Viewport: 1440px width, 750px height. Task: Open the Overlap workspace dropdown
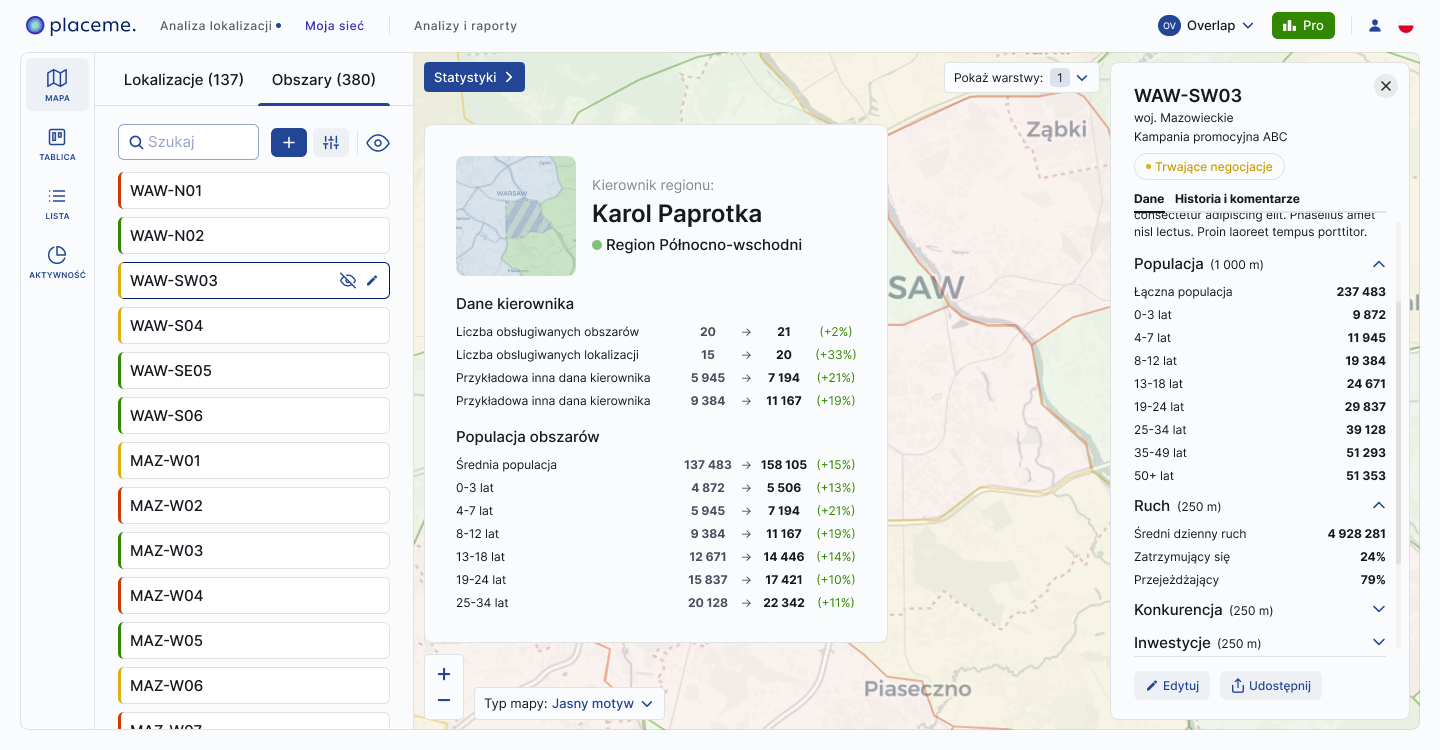[x=1207, y=25]
